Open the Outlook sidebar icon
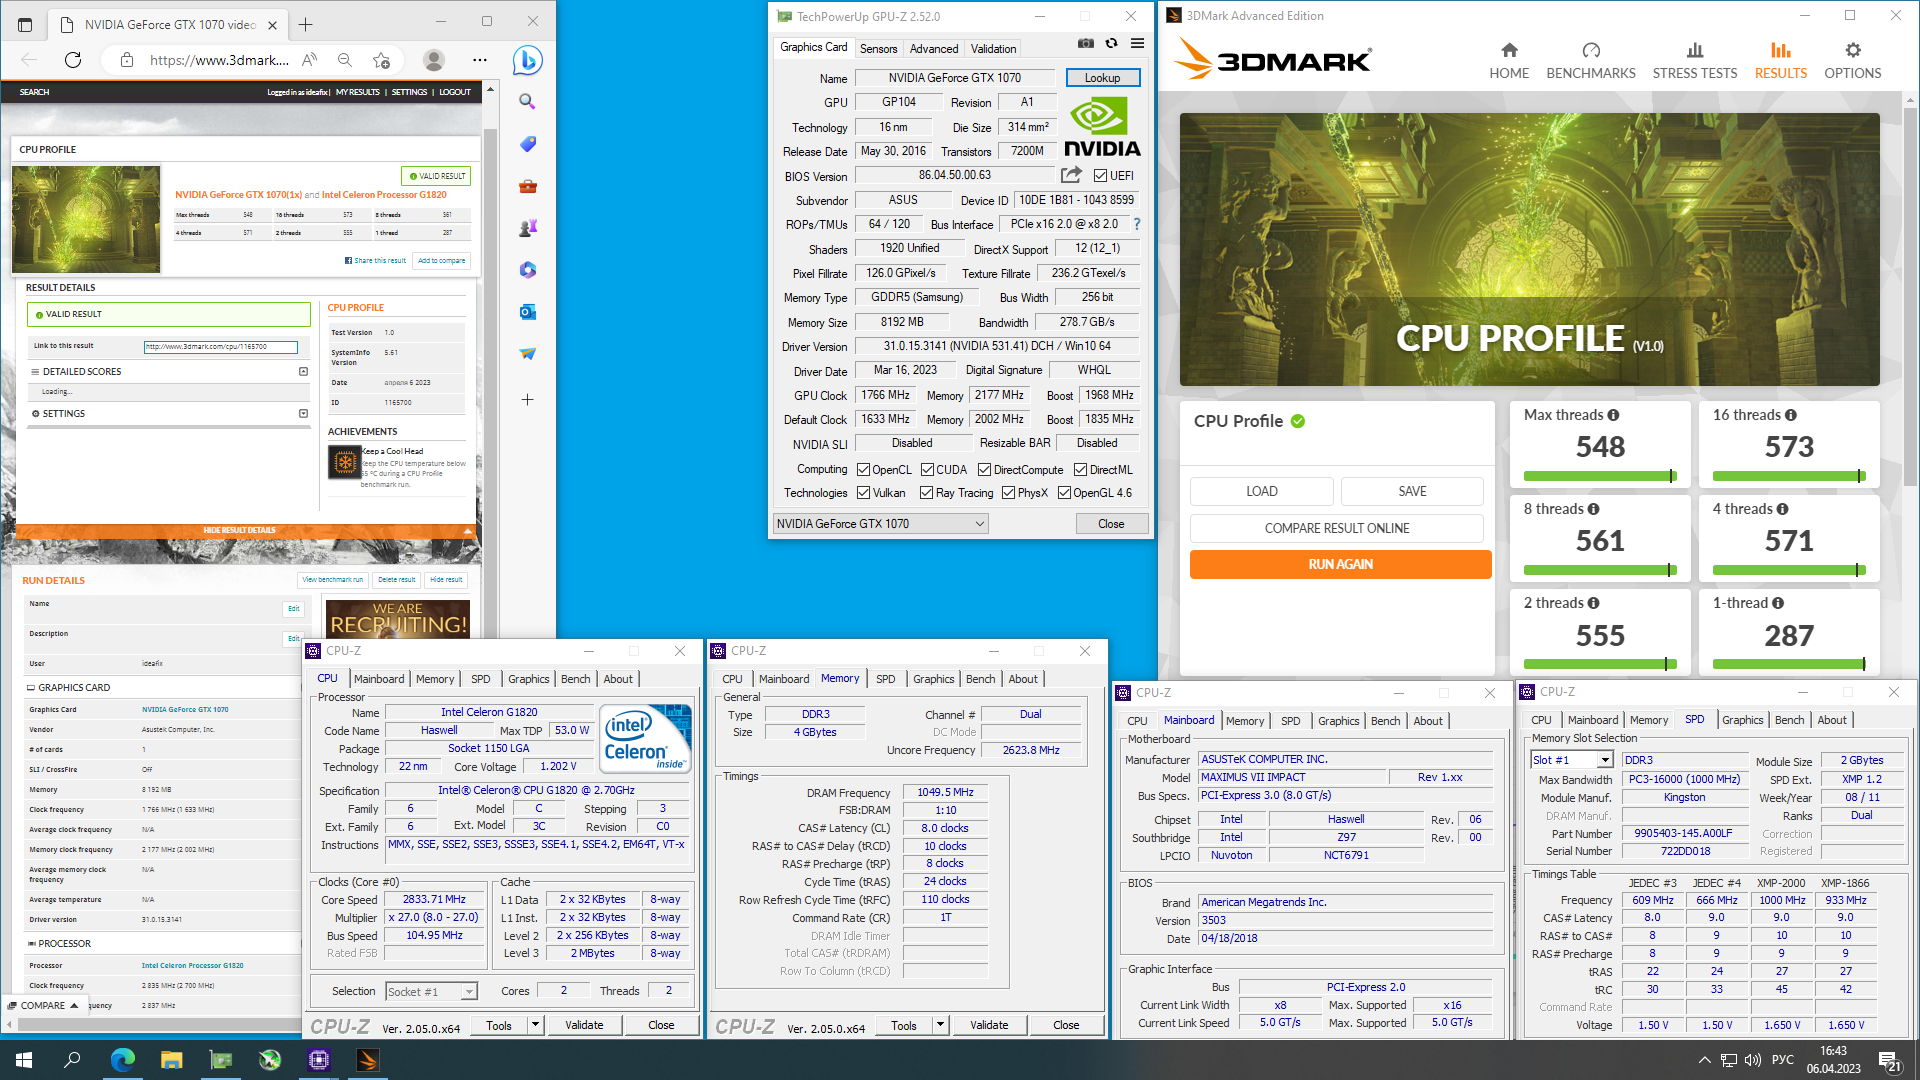Screen dimensions: 1920x1080 point(528,312)
